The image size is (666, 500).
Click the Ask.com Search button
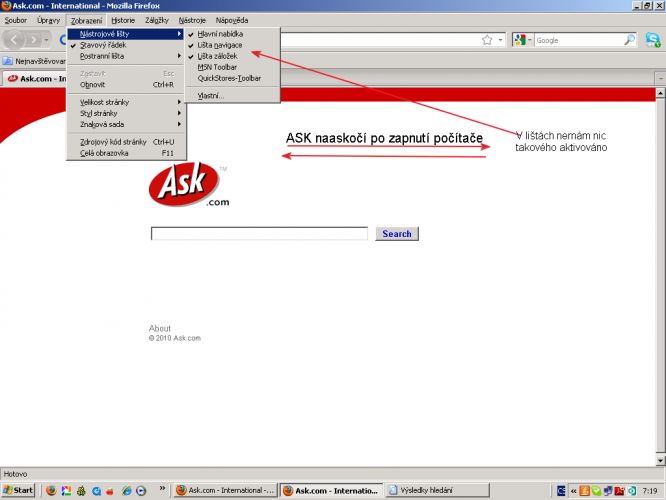(397, 234)
